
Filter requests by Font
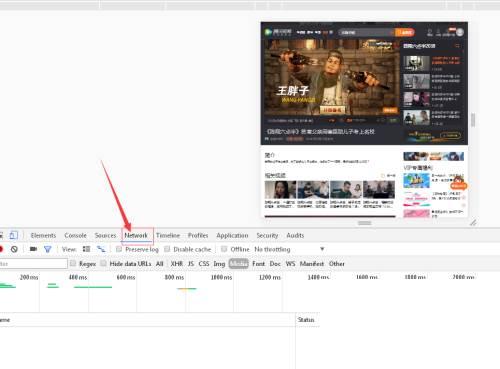258,264
